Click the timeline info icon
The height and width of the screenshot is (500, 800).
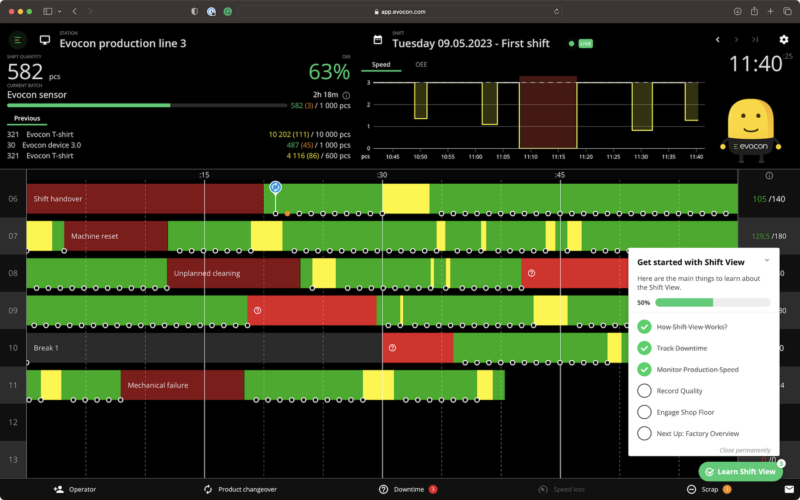[x=769, y=176]
